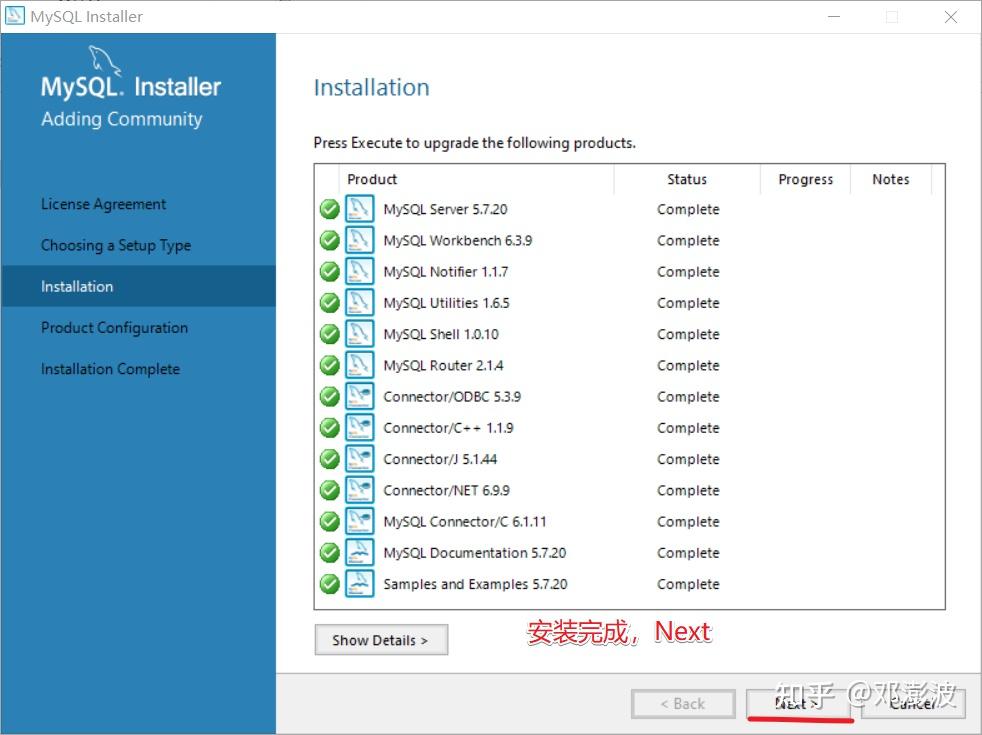Screen dimensions: 982x735
Task: Select the MySQL Workbench 6.3.9 row text
Action: point(458,240)
